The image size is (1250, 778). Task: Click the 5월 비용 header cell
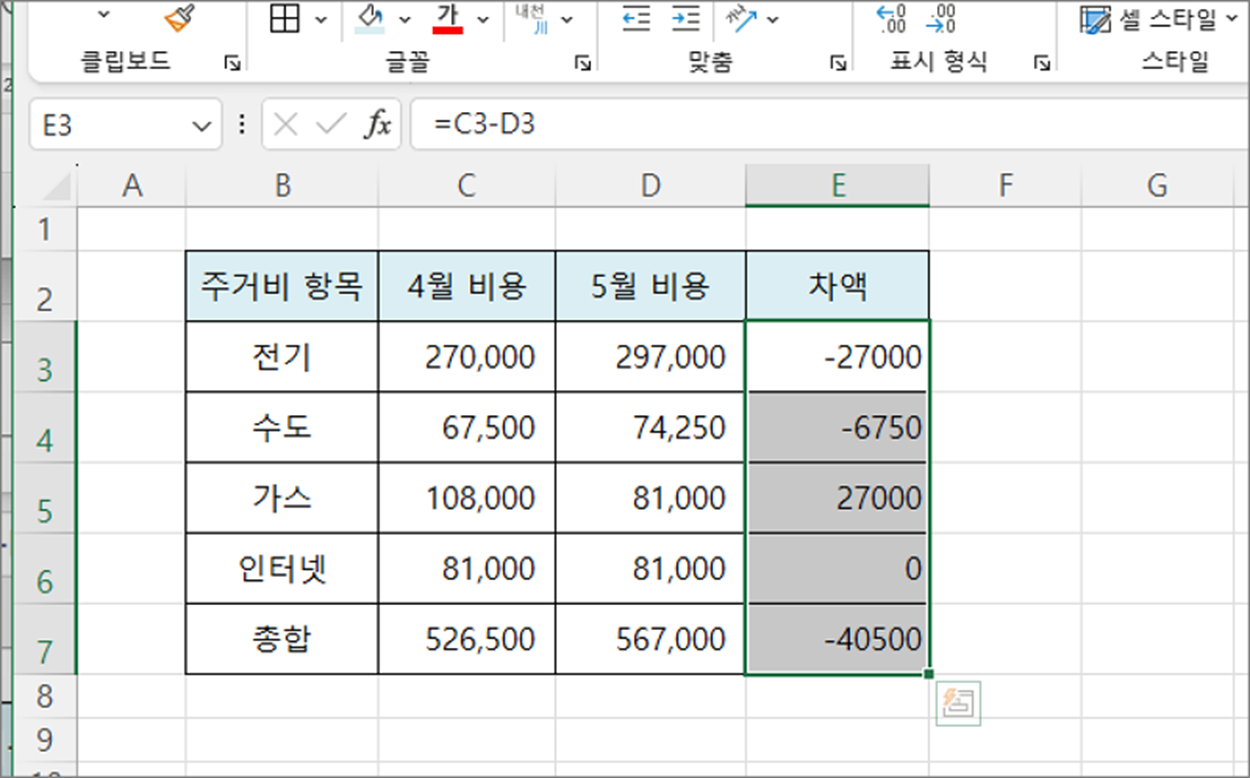[651, 287]
